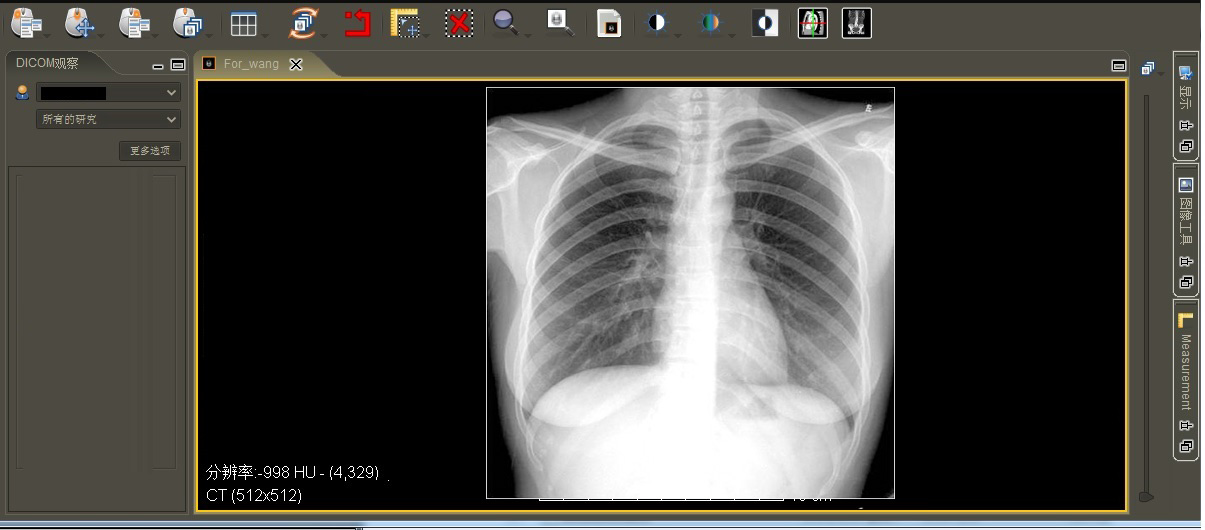Click the vertical slider right of the viewer

coord(1146,300)
